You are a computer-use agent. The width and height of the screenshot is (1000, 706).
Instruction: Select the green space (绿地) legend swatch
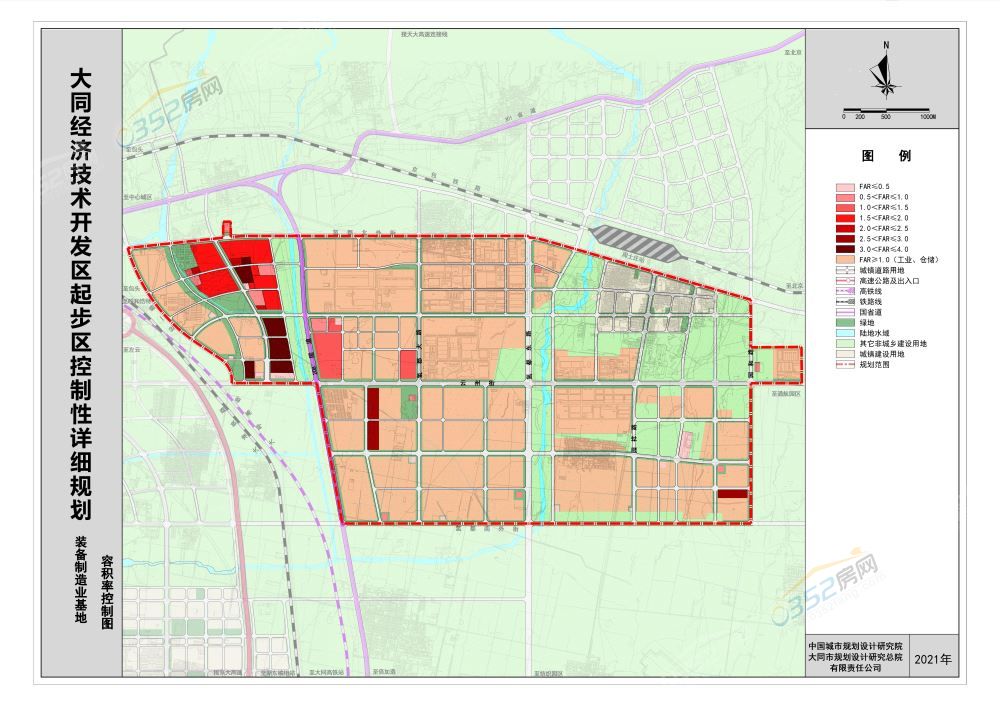coord(846,322)
